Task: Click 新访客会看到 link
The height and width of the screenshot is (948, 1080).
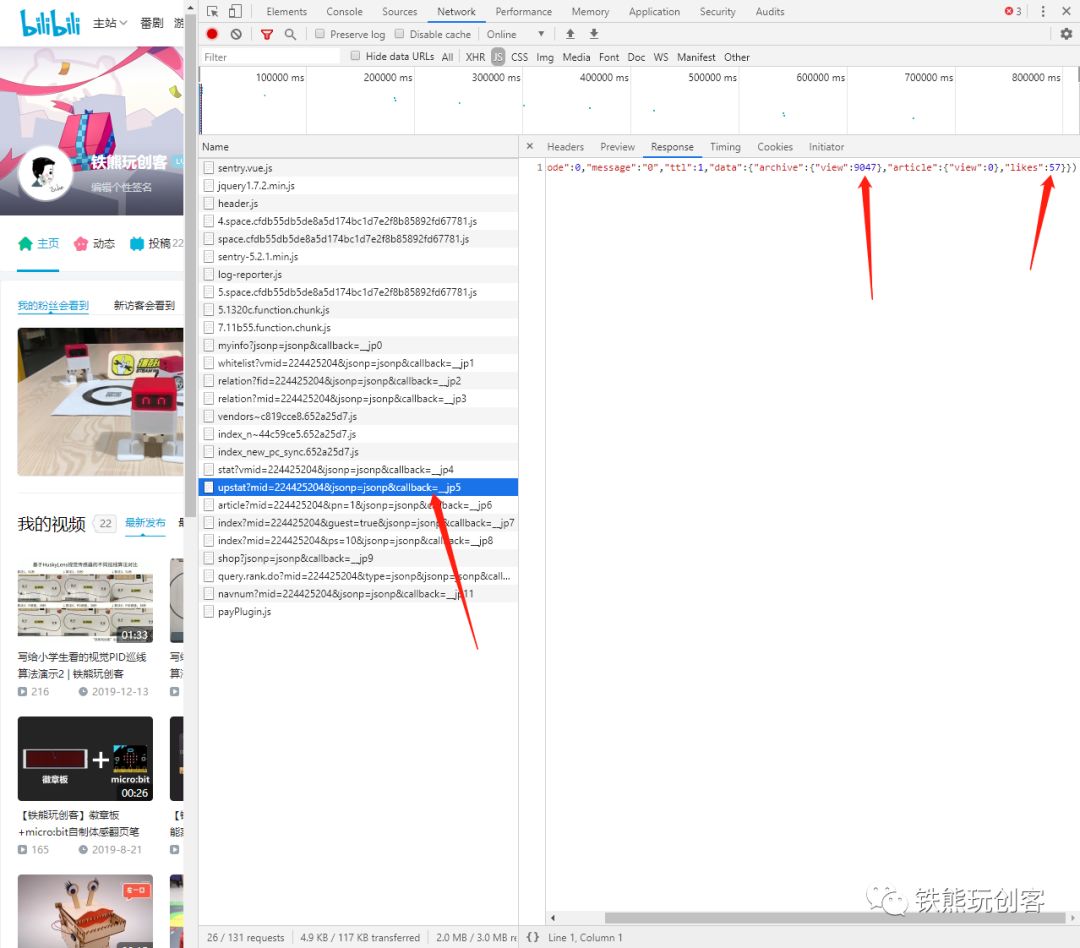Action: tap(144, 305)
